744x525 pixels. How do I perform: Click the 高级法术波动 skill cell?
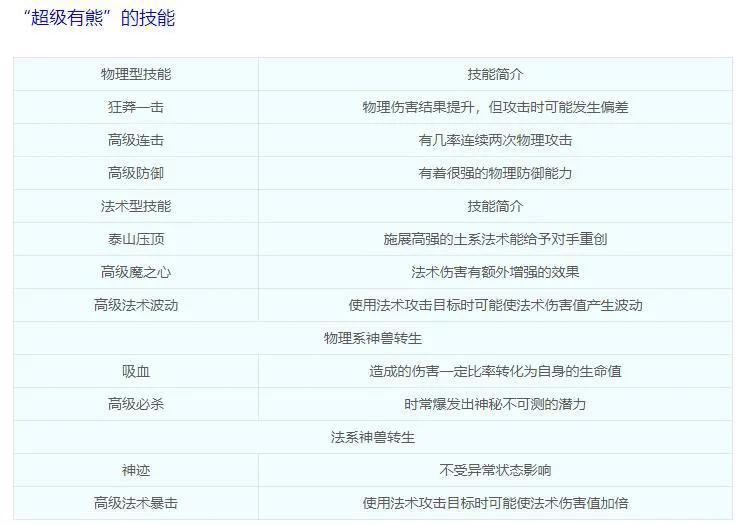(x=136, y=305)
